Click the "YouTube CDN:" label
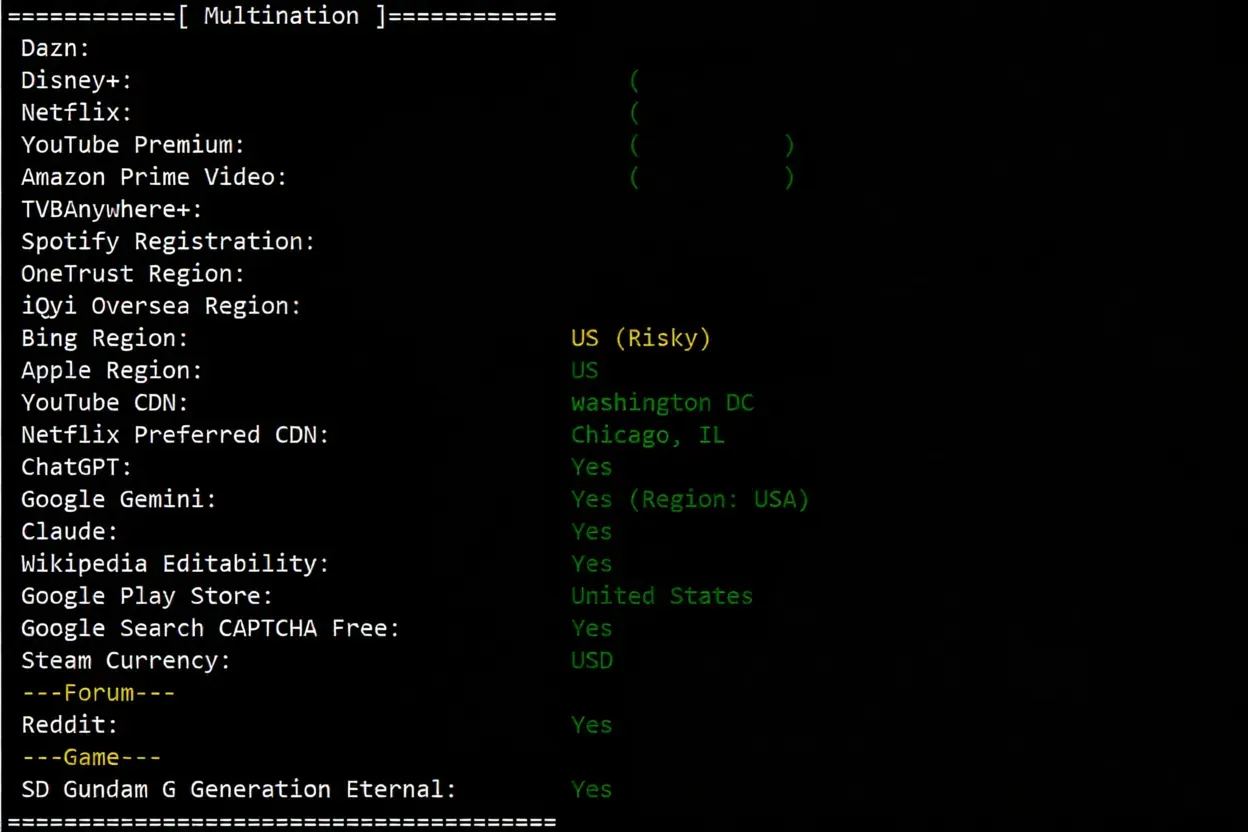The image size is (1248, 832). pyautogui.click(x=105, y=402)
